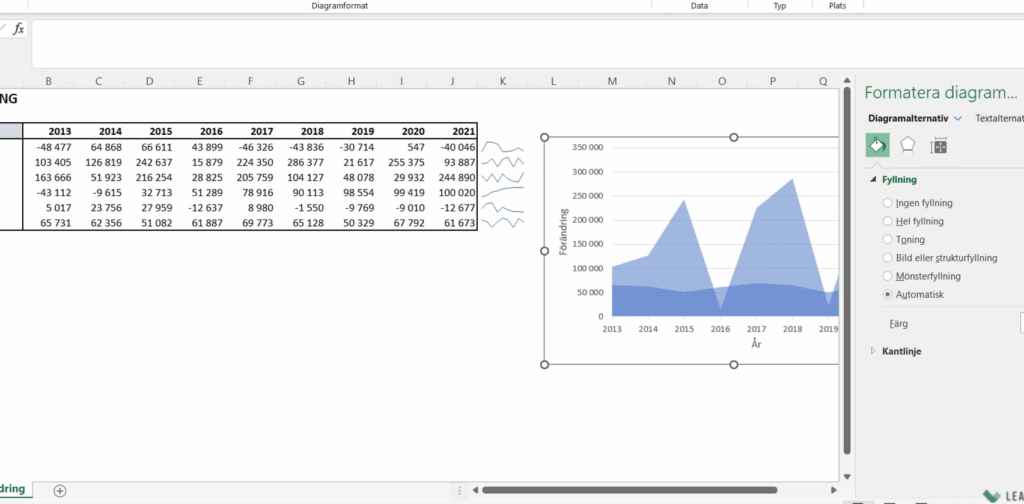Click the vertical scrollbar down arrow
1024x504 pixels.
click(848, 477)
